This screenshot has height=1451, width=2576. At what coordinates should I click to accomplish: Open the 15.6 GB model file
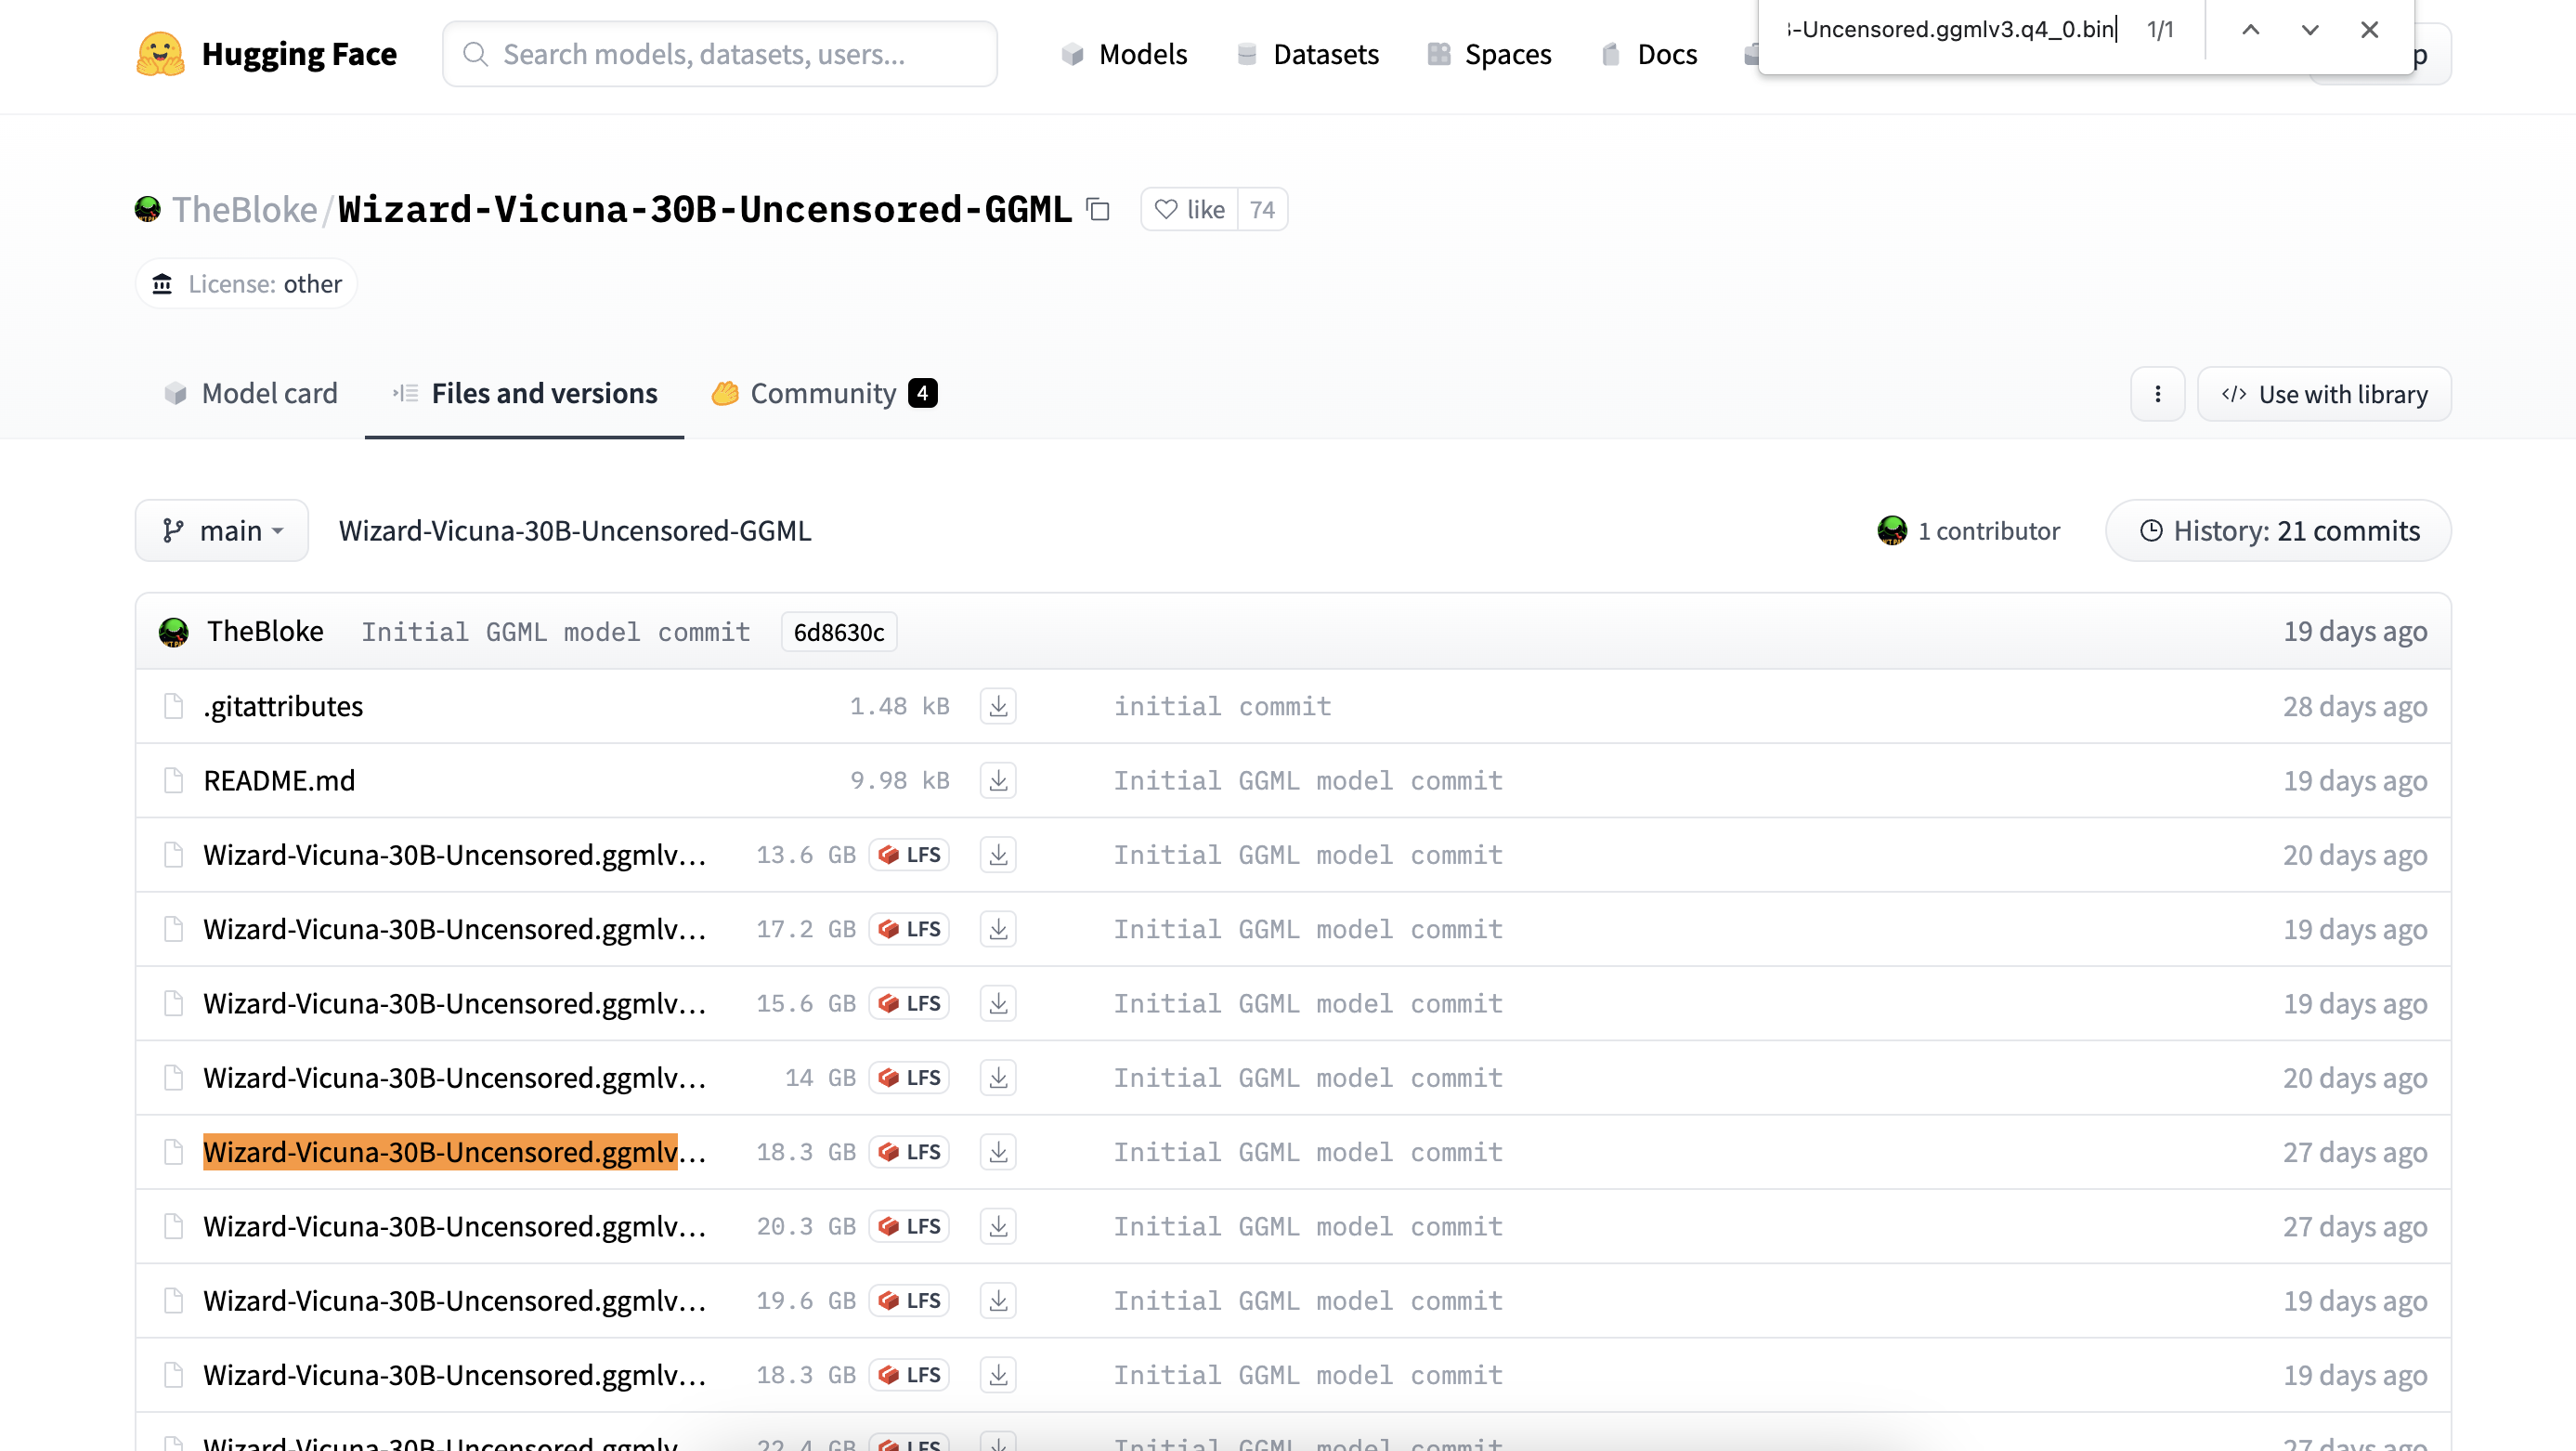coord(455,1003)
